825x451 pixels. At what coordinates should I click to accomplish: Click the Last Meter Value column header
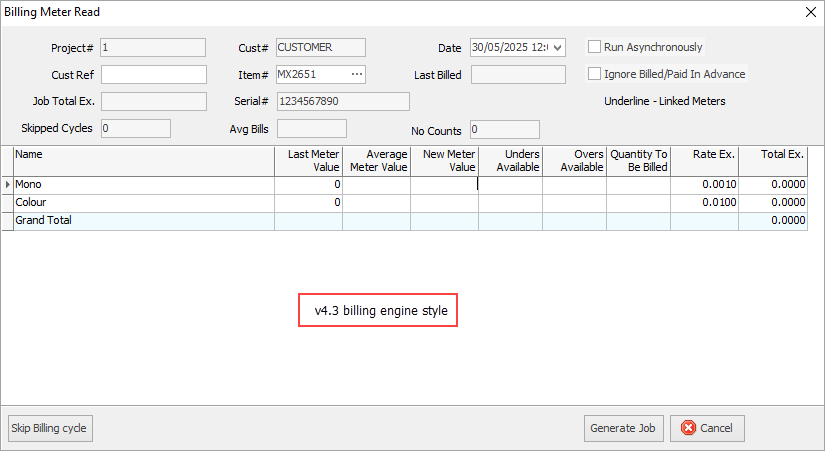pos(309,161)
